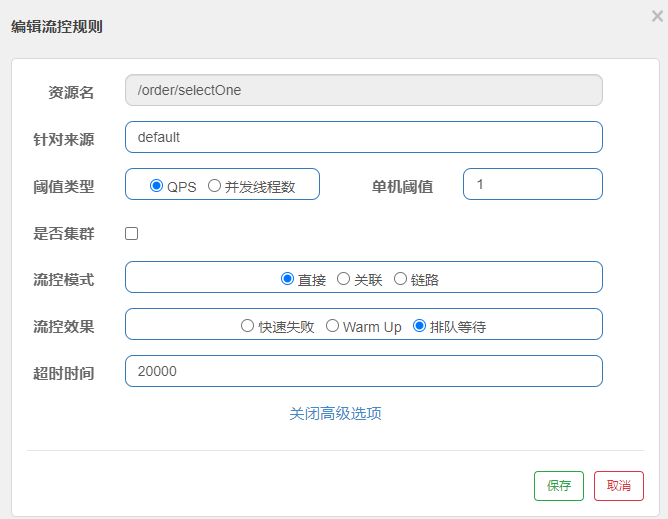Choose 链路 flow control mode
This screenshot has height=519, width=668.
coord(400,279)
